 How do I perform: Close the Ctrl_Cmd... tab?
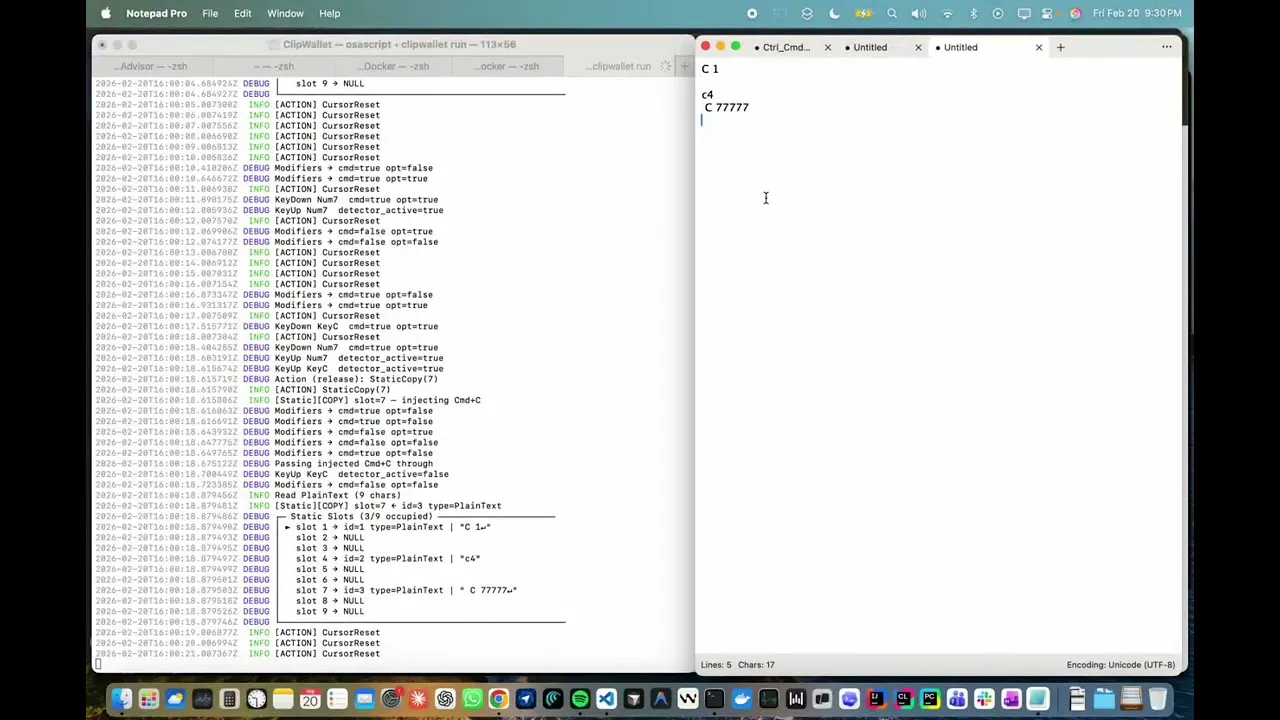click(x=827, y=47)
